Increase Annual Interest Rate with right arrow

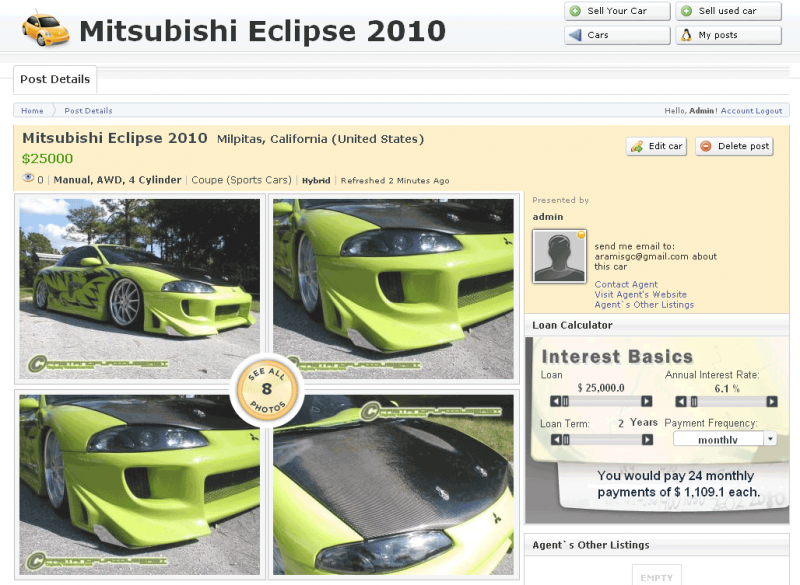click(771, 402)
